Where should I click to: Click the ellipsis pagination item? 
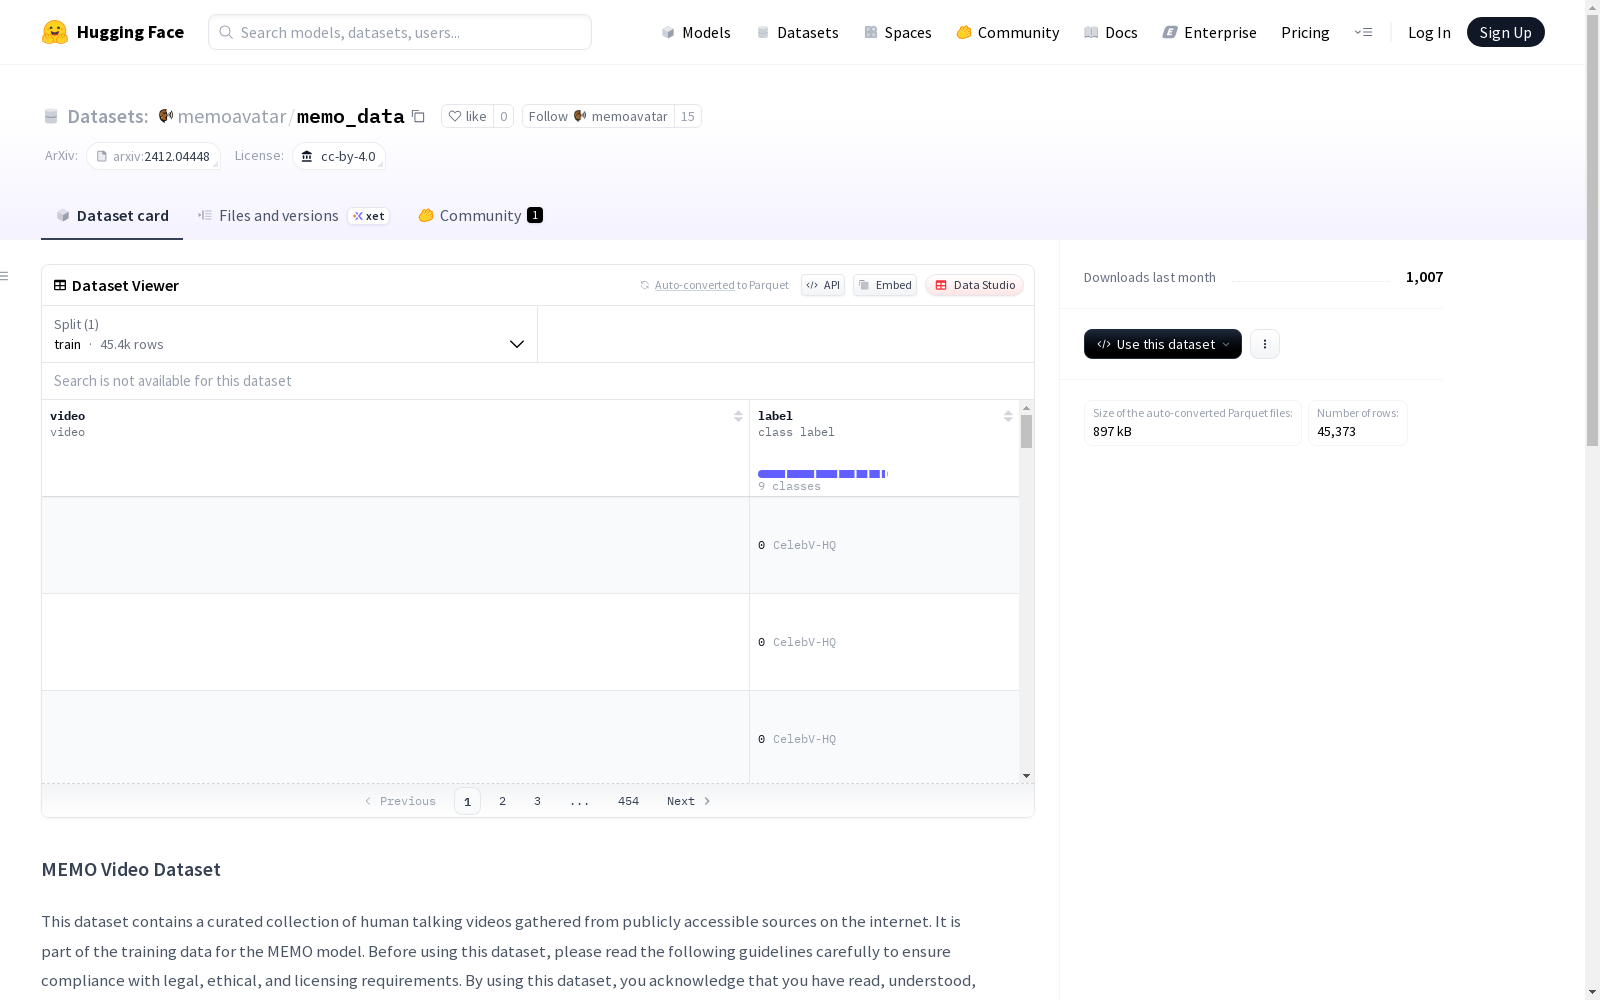tap(579, 801)
